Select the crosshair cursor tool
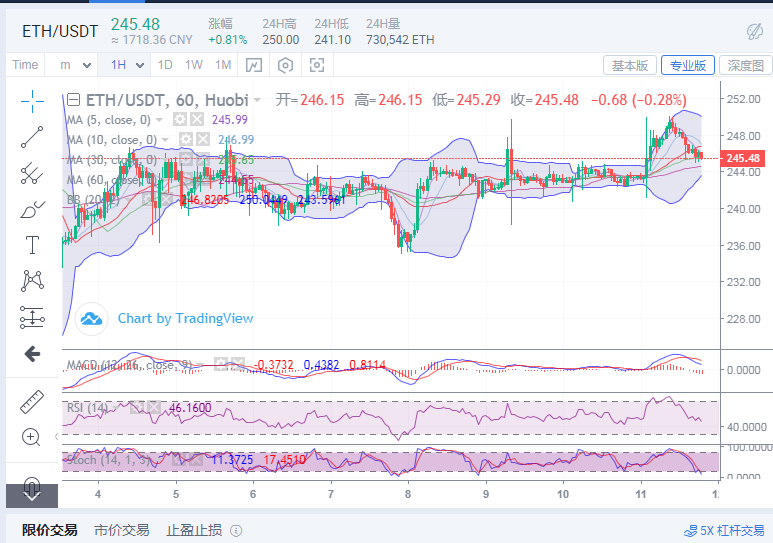The image size is (773, 543). pos(32,100)
